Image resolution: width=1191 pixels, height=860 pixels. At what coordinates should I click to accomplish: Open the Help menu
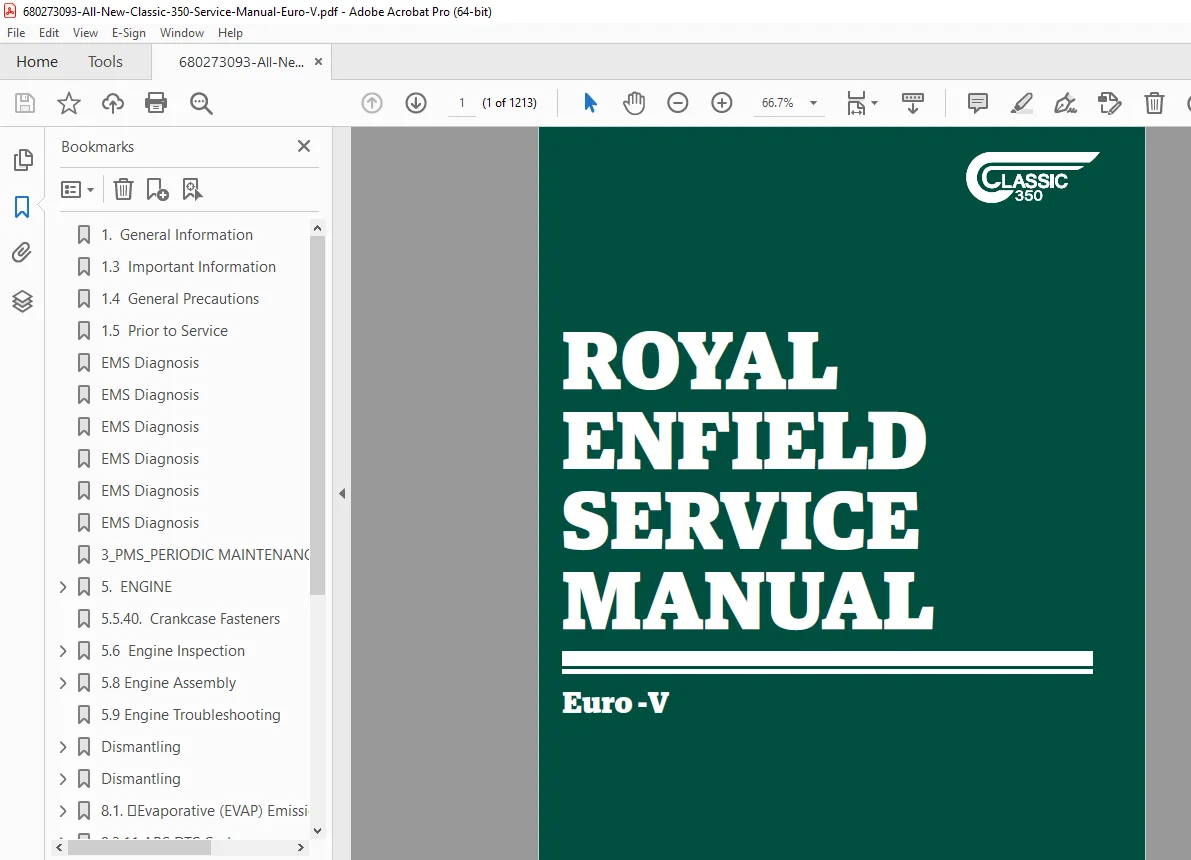(x=230, y=33)
